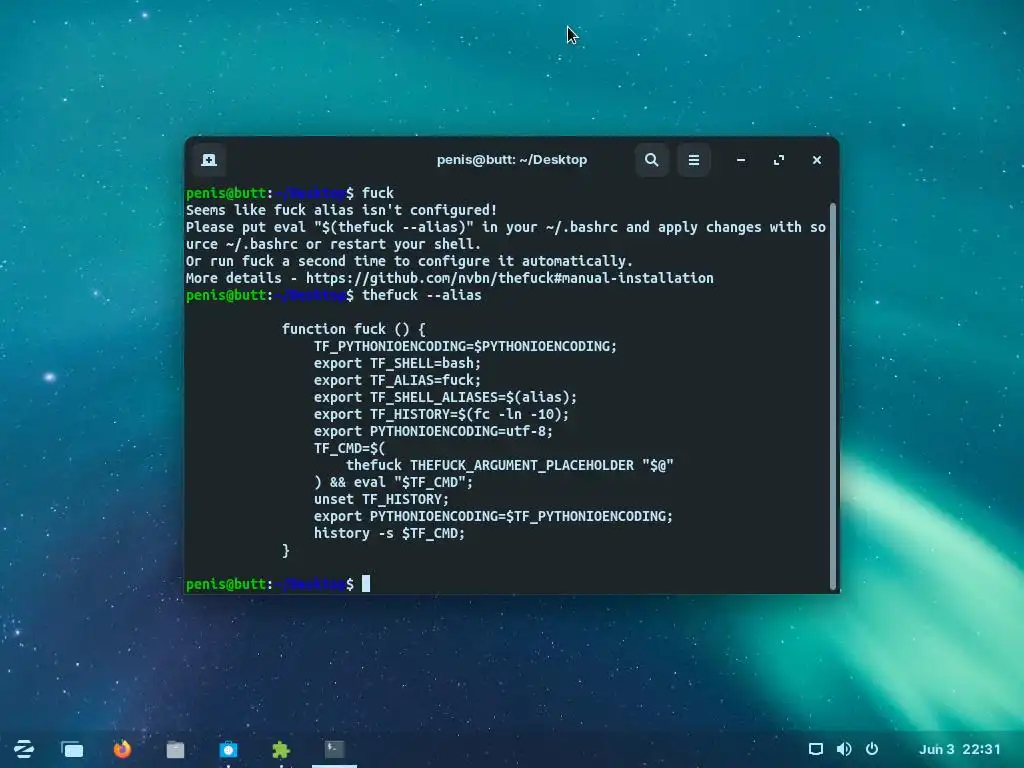
Task: Maximize the terminal window
Action: (x=778, y=160)
